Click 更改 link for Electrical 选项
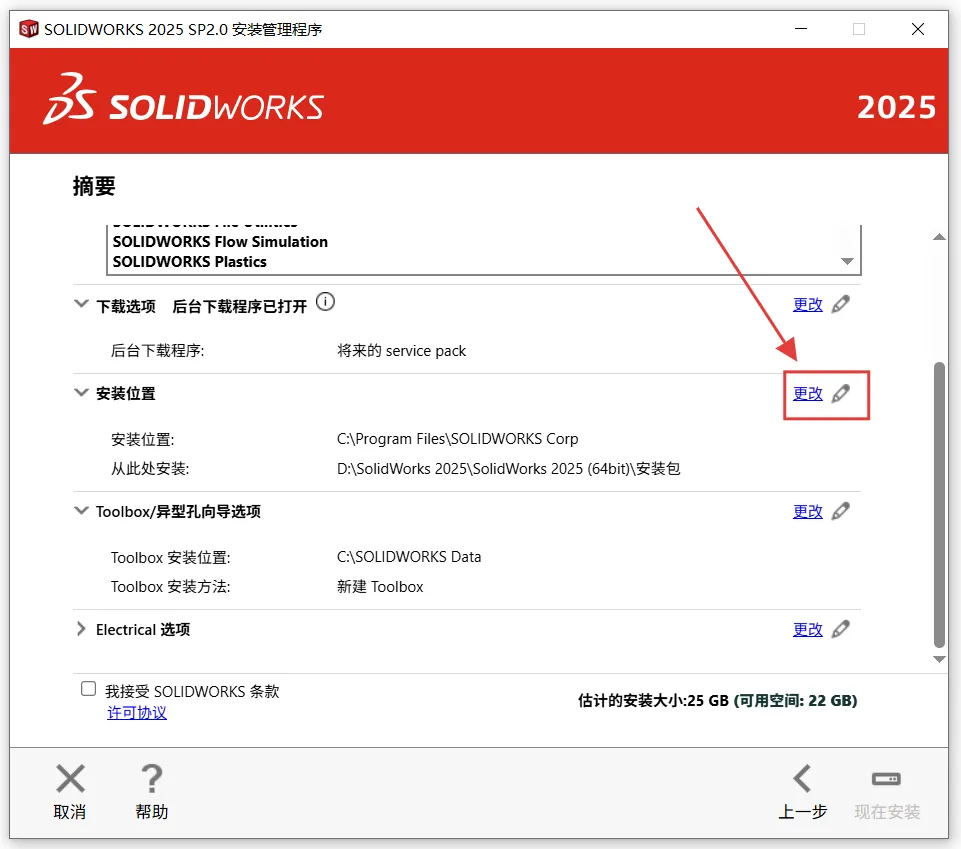Image resolution: width=961 pixels, height=849 pixels. [808, 630]
